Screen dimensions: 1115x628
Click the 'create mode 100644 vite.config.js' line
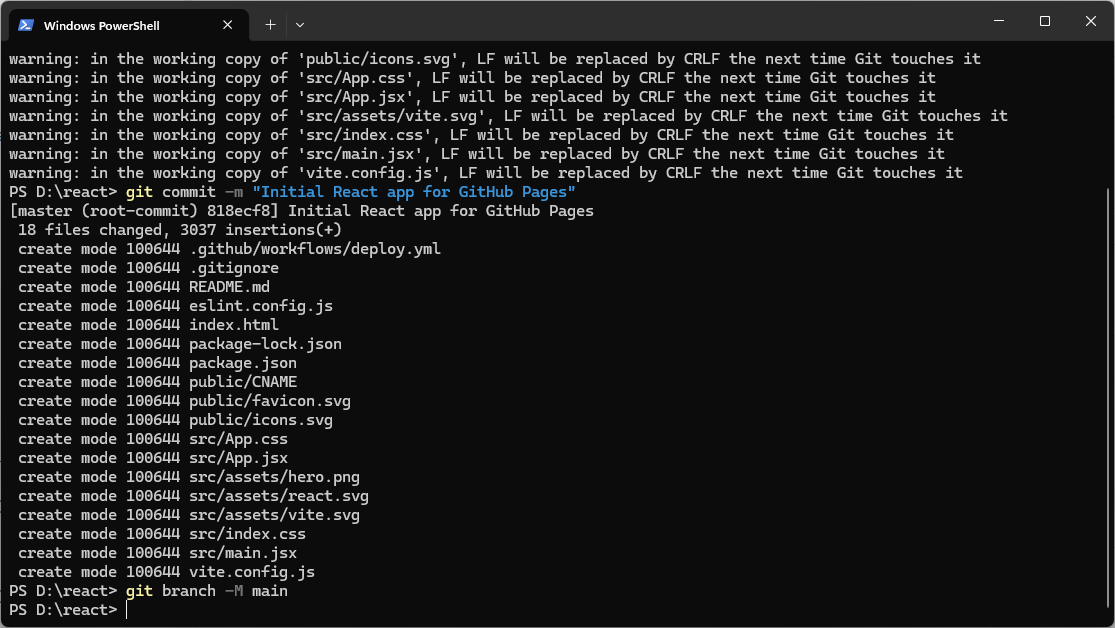(166, 573)
